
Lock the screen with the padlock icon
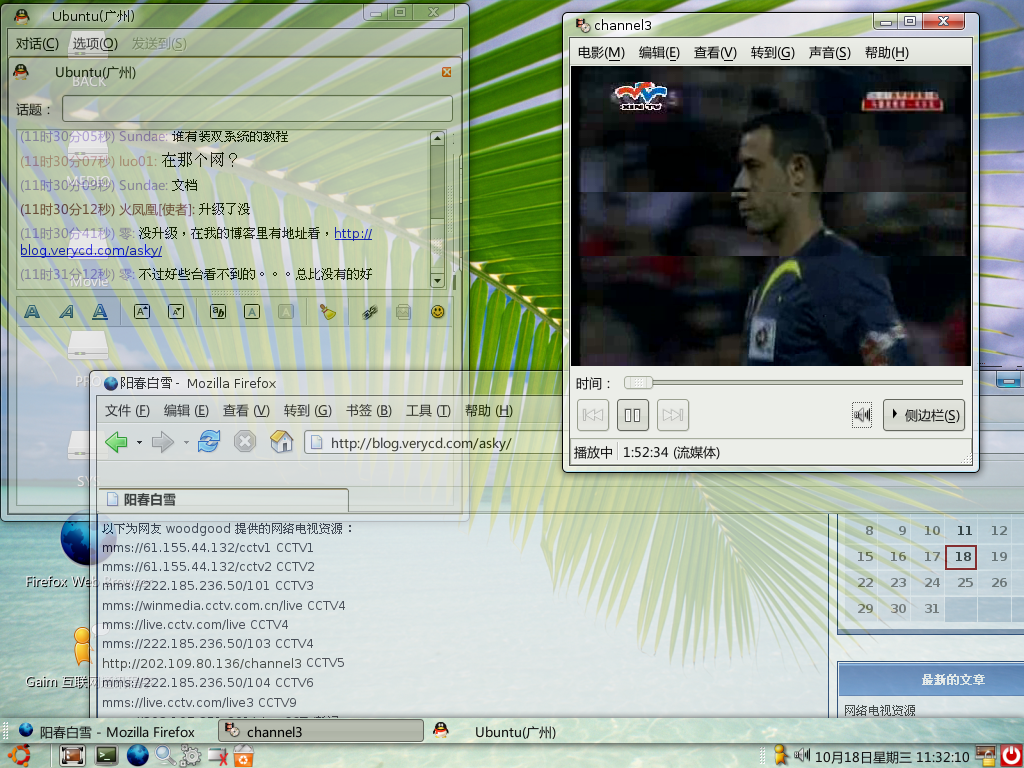[986, 756]
